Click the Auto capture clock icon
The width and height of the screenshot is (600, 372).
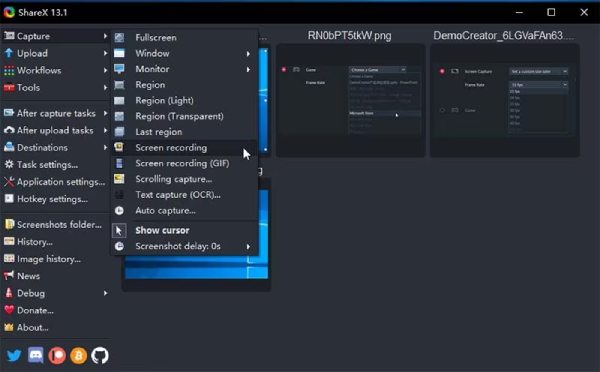click(x=119, y=210)
